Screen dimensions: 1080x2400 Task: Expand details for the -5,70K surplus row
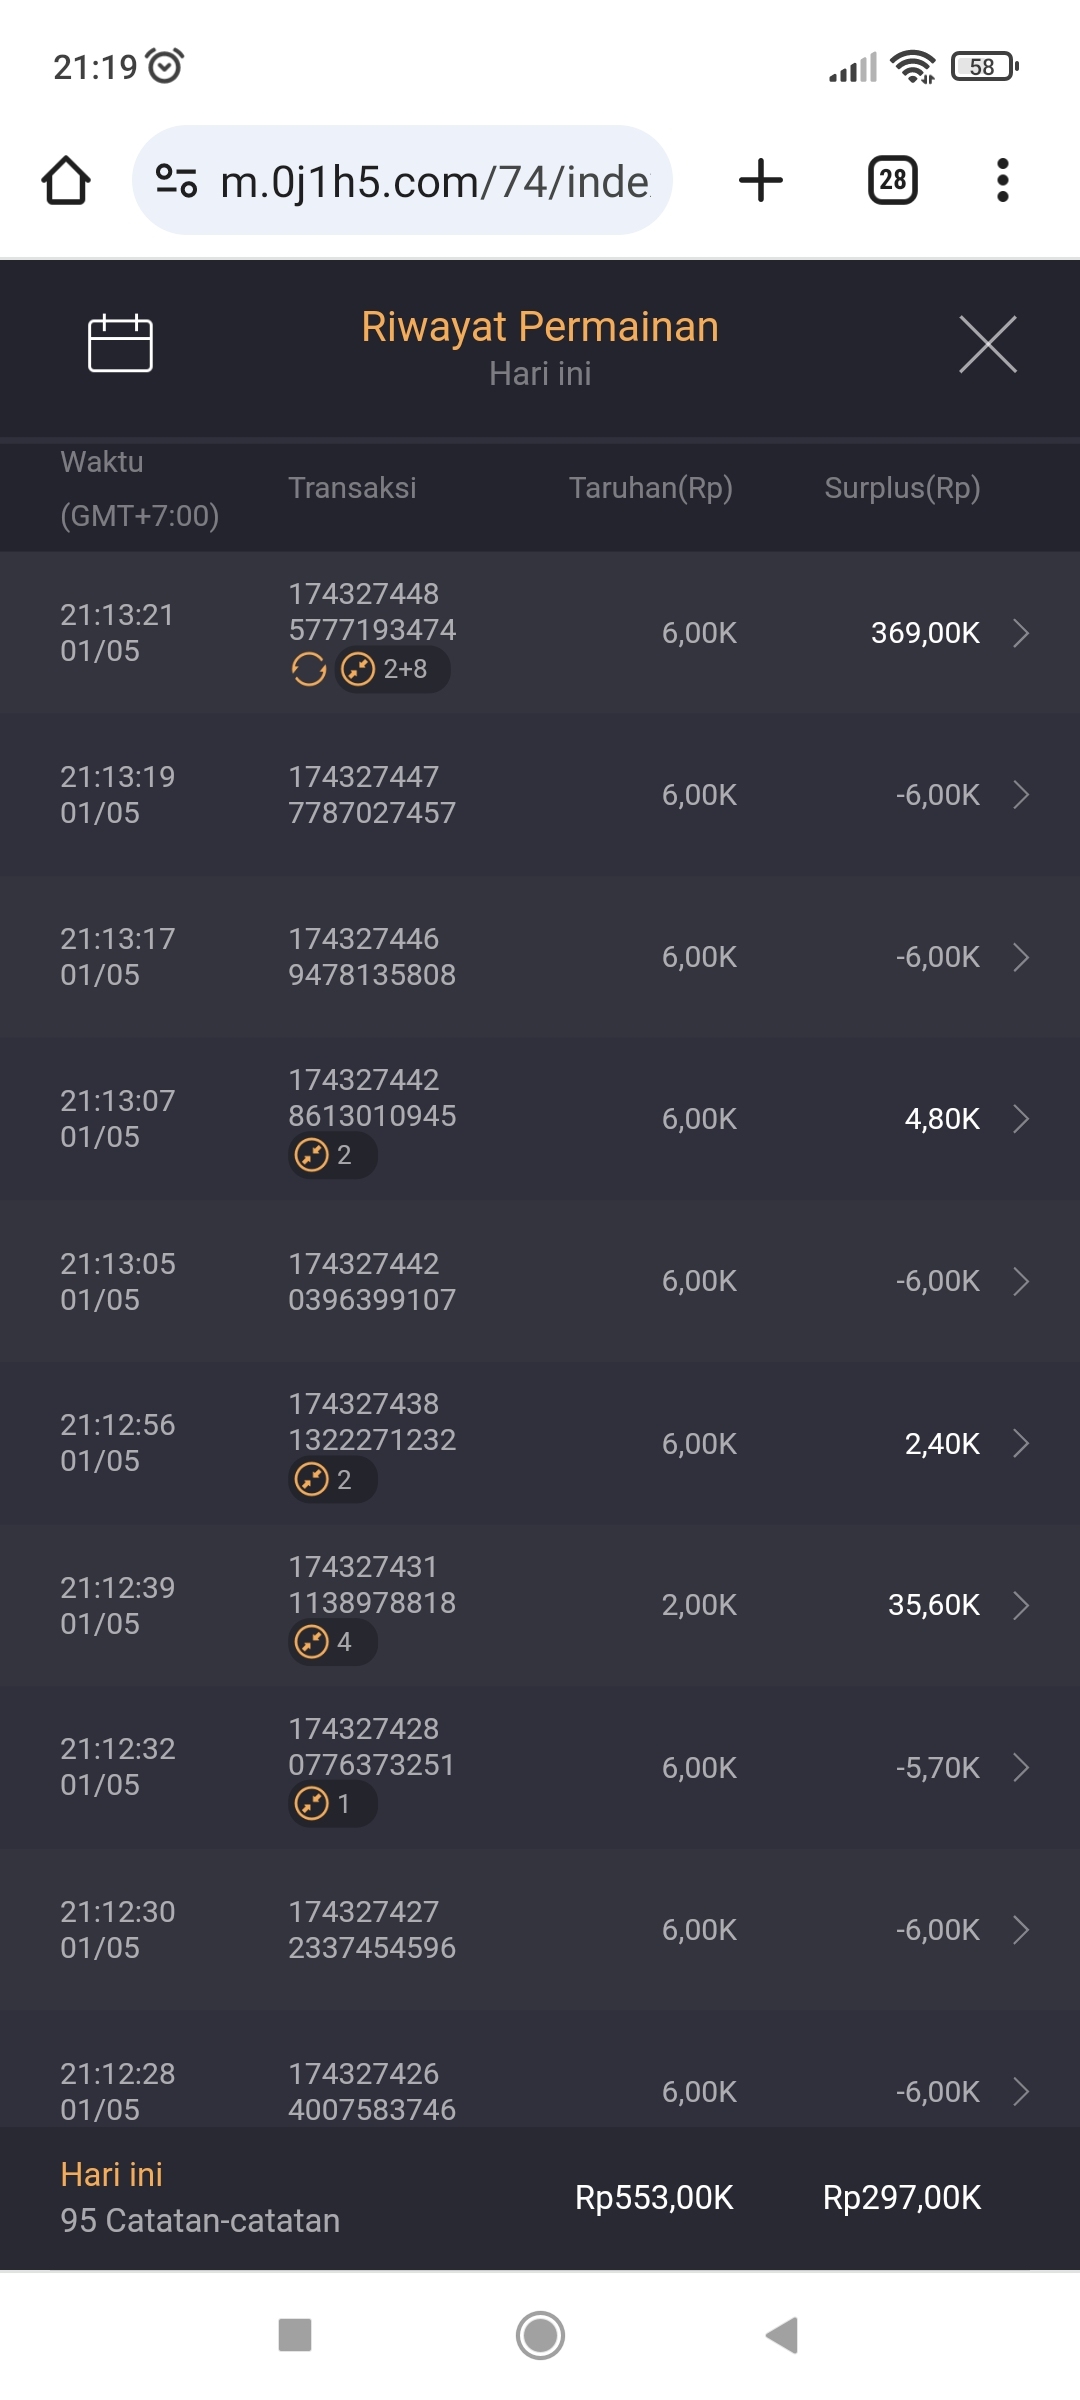tap(1020, 1767)
